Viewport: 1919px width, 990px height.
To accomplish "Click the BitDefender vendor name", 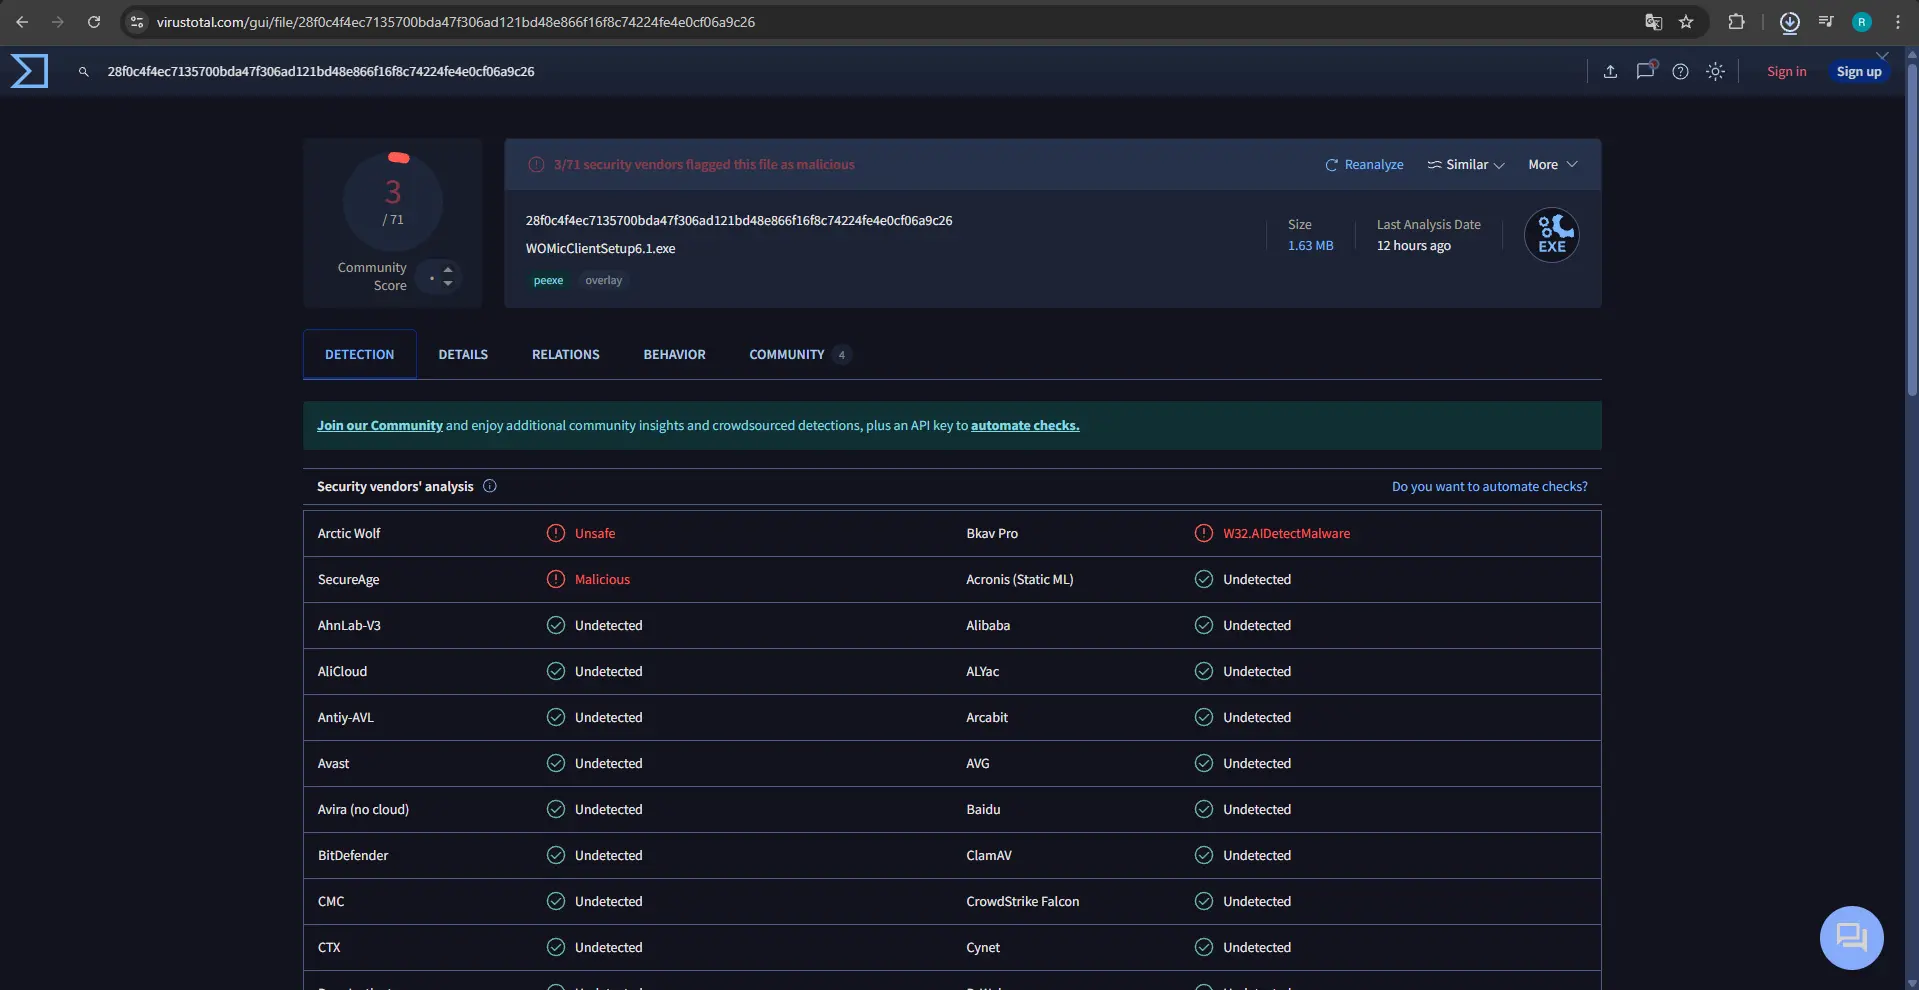I will point(353,855).
